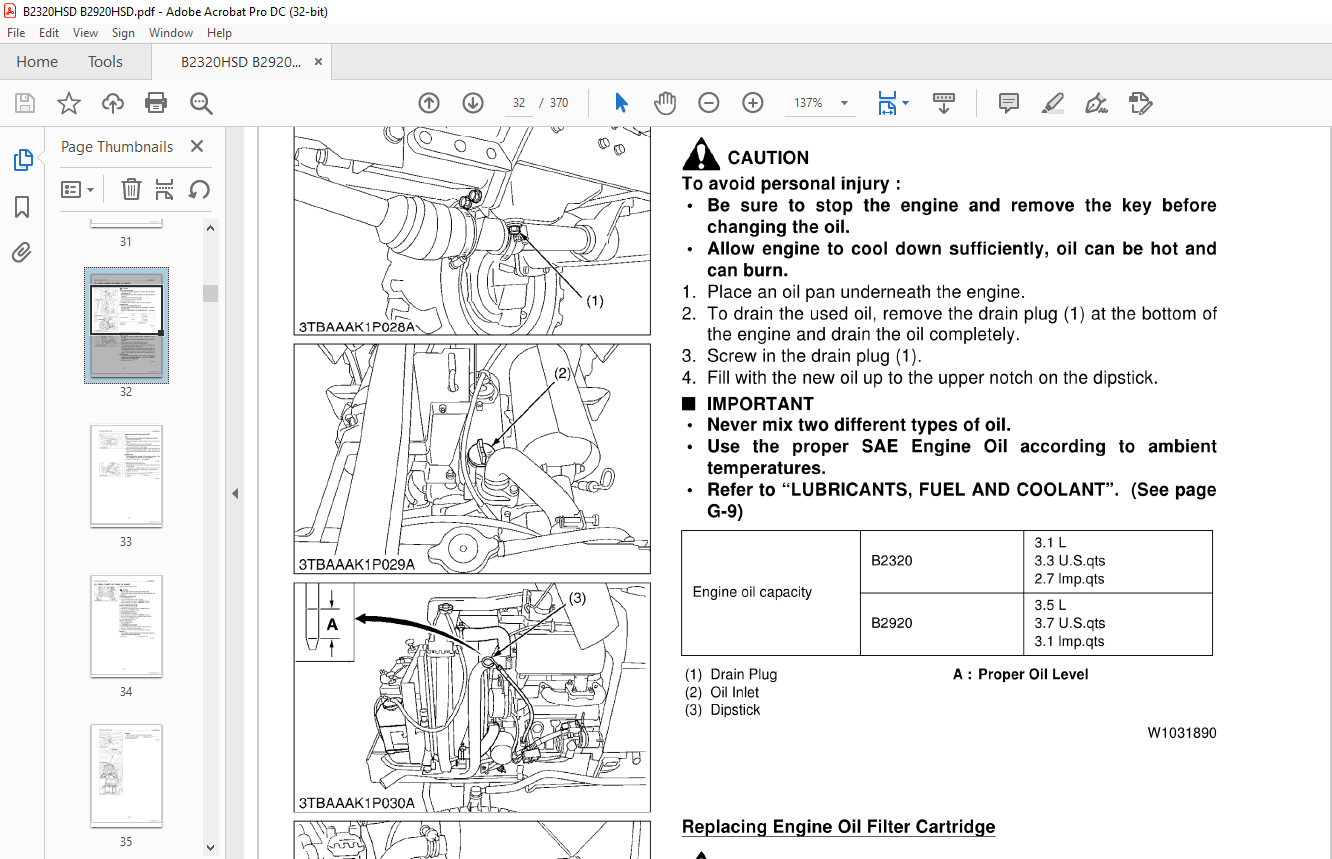Open the Edit menu

coord(49,33)
